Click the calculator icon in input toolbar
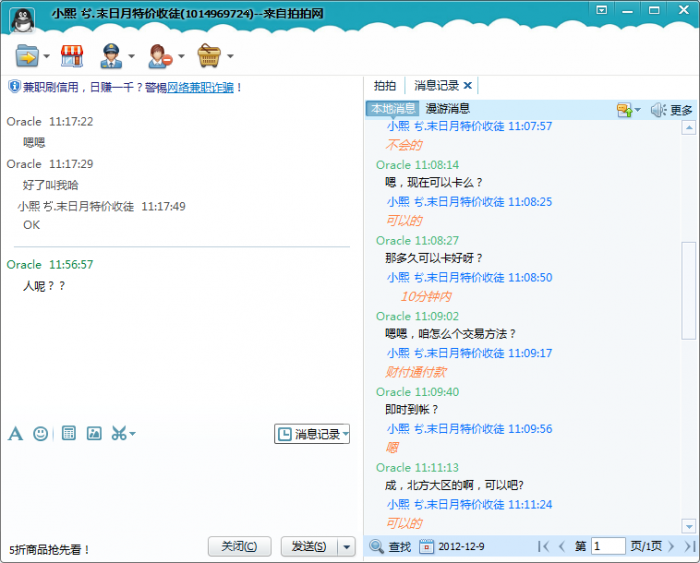The image size is (700, 563). click(x=69, y=433)
